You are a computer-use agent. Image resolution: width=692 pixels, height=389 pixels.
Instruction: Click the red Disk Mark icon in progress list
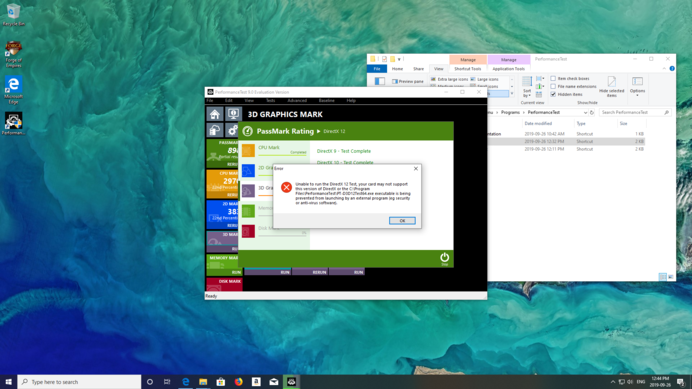click(x=248, y=231)
